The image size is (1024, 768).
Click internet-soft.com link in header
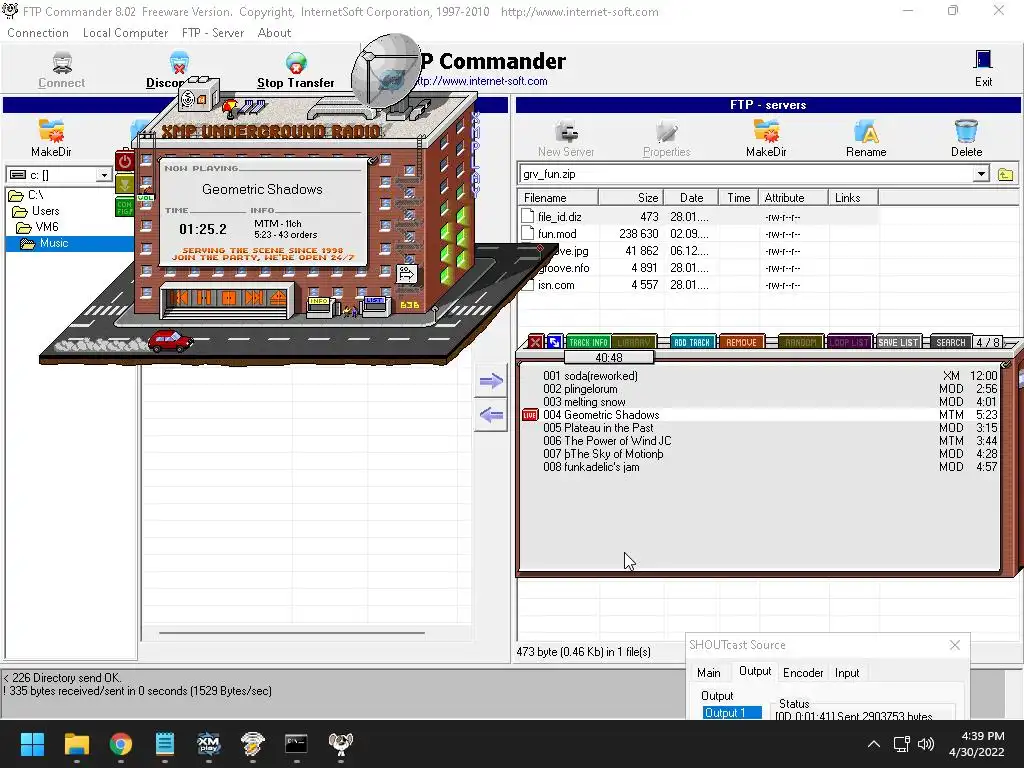481,81
